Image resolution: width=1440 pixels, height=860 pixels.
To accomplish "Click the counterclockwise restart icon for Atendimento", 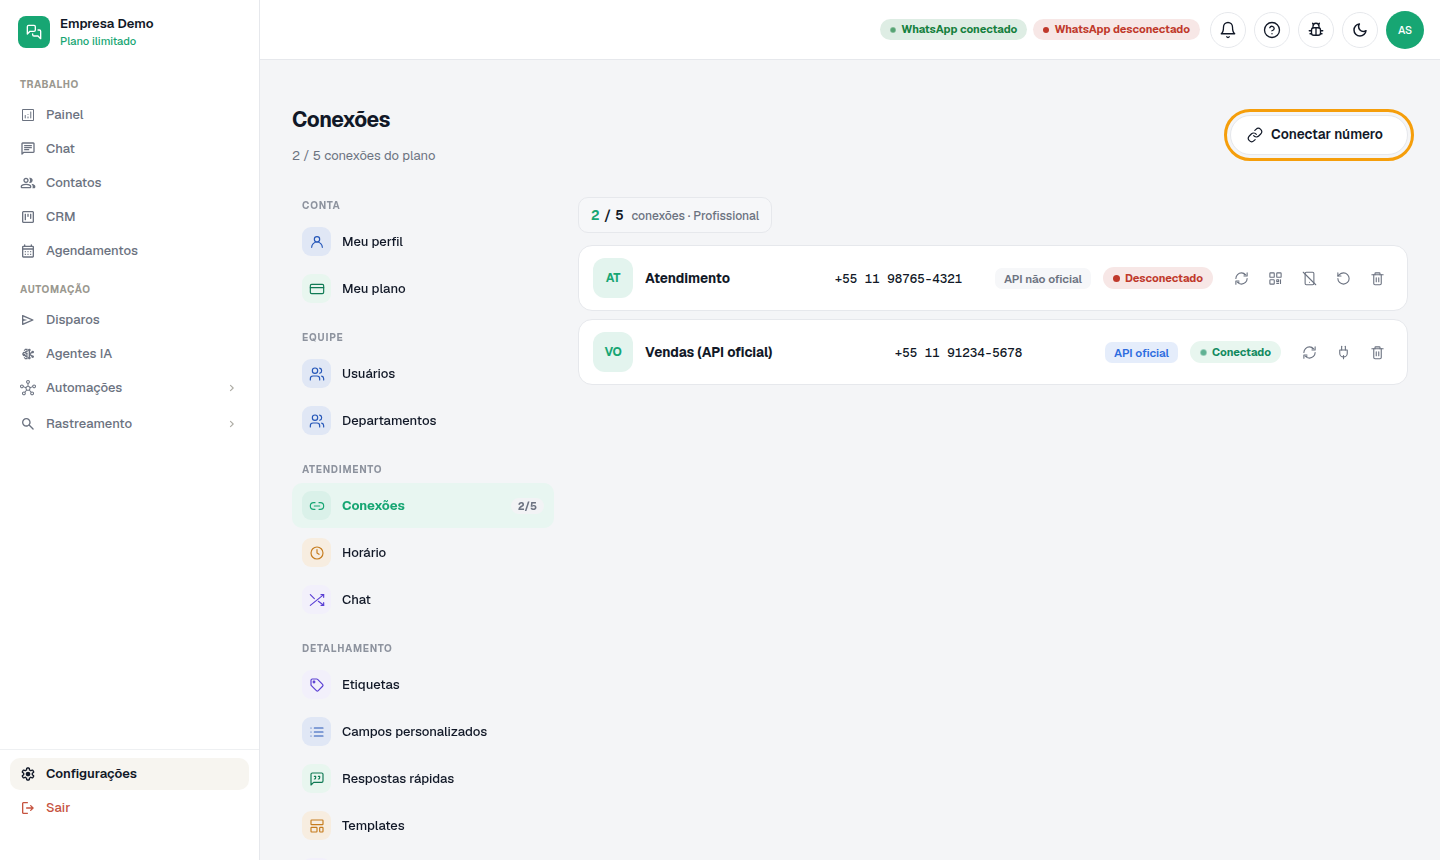I will coord(1343,279).
